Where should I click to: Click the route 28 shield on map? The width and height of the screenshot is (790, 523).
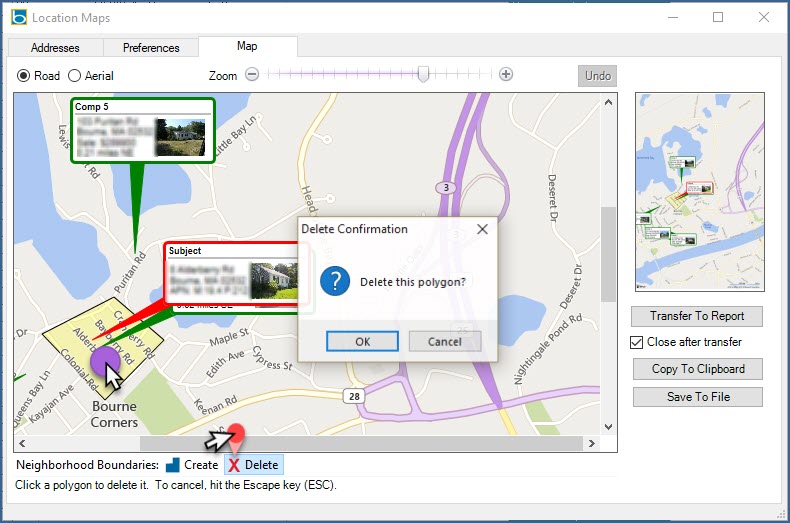coord(354,397)
